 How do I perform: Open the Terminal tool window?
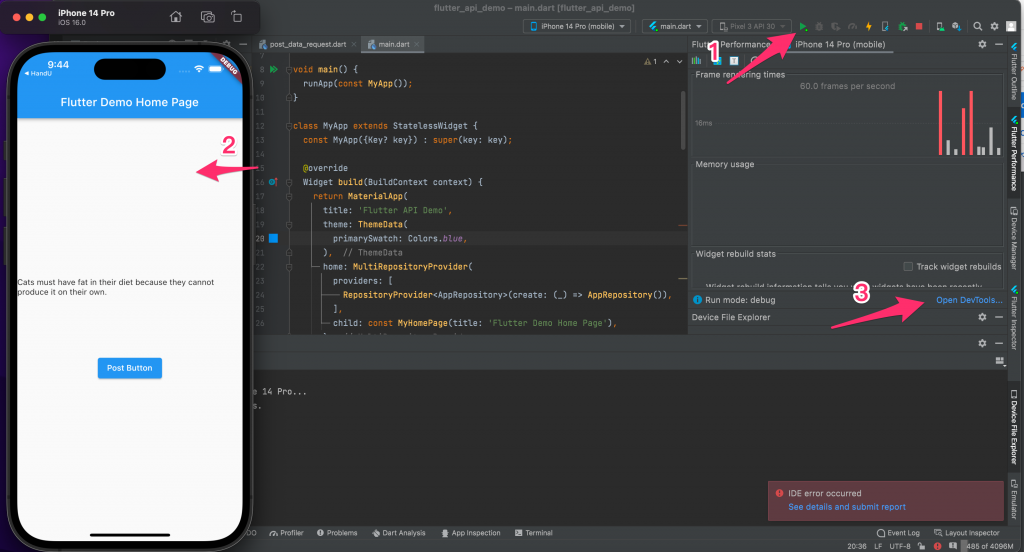[x=534, y=533]
